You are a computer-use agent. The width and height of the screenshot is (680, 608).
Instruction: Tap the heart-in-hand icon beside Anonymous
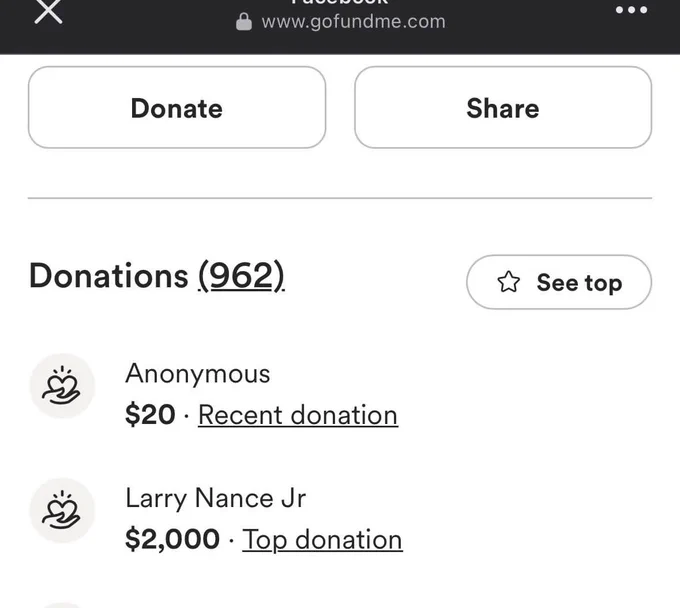[x=62, y=386]
